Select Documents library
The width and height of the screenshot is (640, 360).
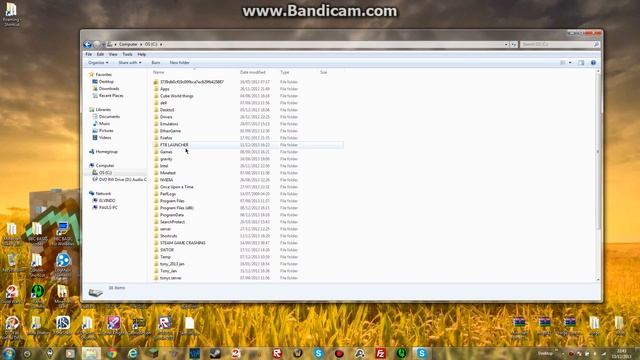[x=109, y=117]
